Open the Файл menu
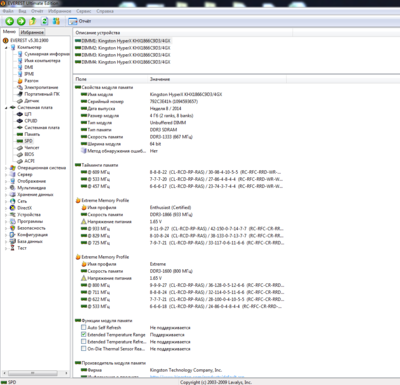The image size is (400, 385). point(8,11)
